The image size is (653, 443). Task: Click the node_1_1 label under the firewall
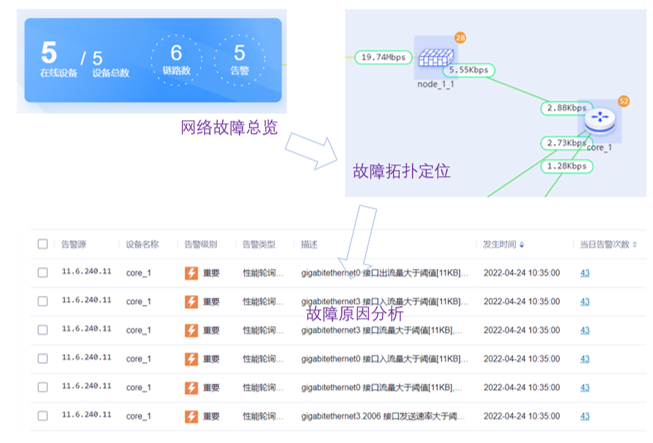coord(436,84)
